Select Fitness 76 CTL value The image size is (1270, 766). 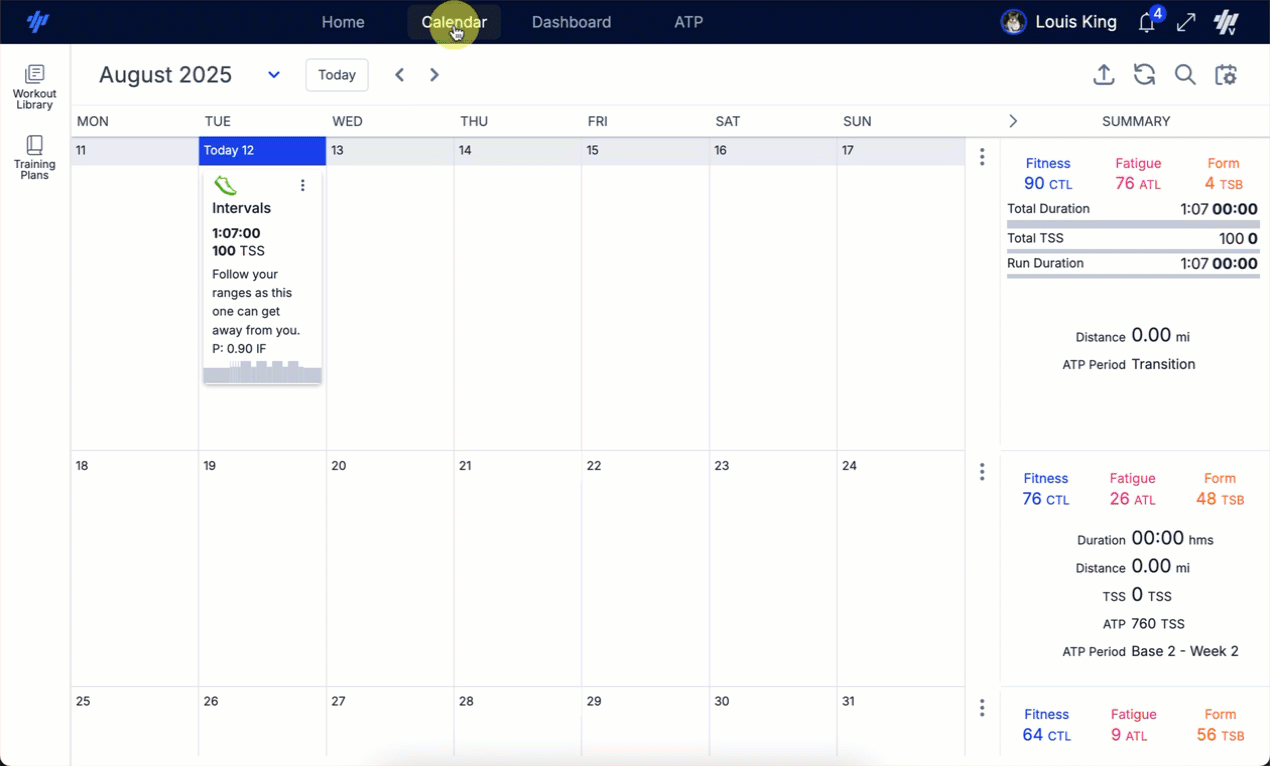click(x=1046, y=499)
